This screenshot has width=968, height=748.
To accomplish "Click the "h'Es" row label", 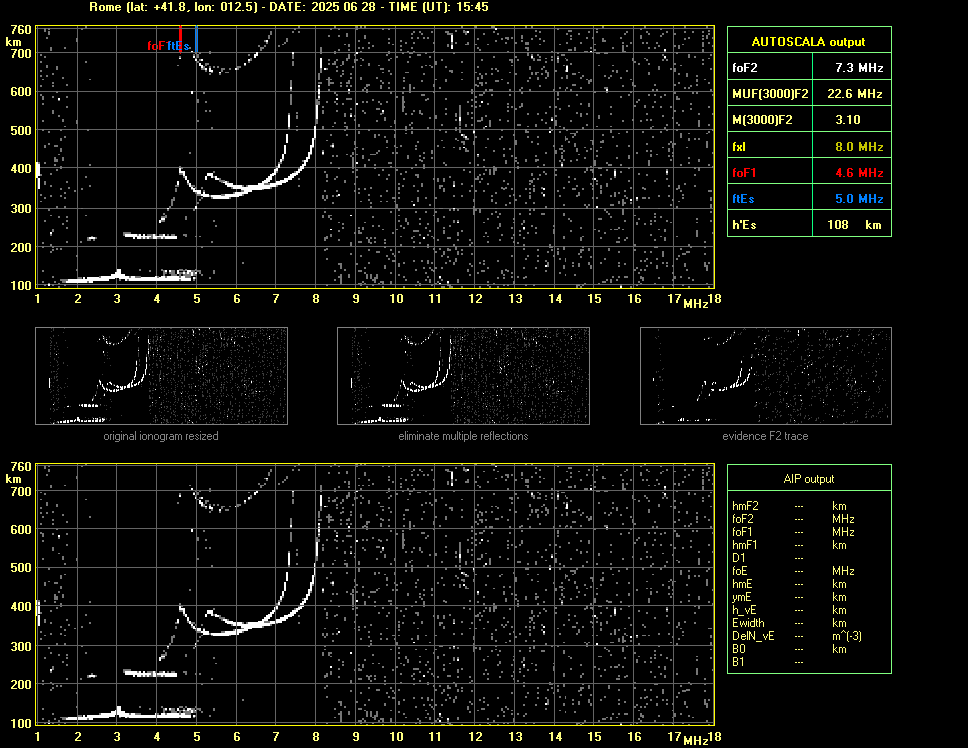I will (x=744, y=225).
